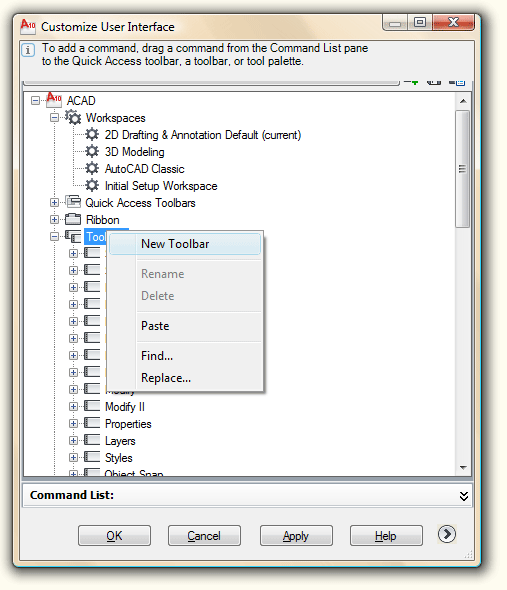Click the Ribbon folder icon
Screen dimensions: 507x590
coord(73,219)
